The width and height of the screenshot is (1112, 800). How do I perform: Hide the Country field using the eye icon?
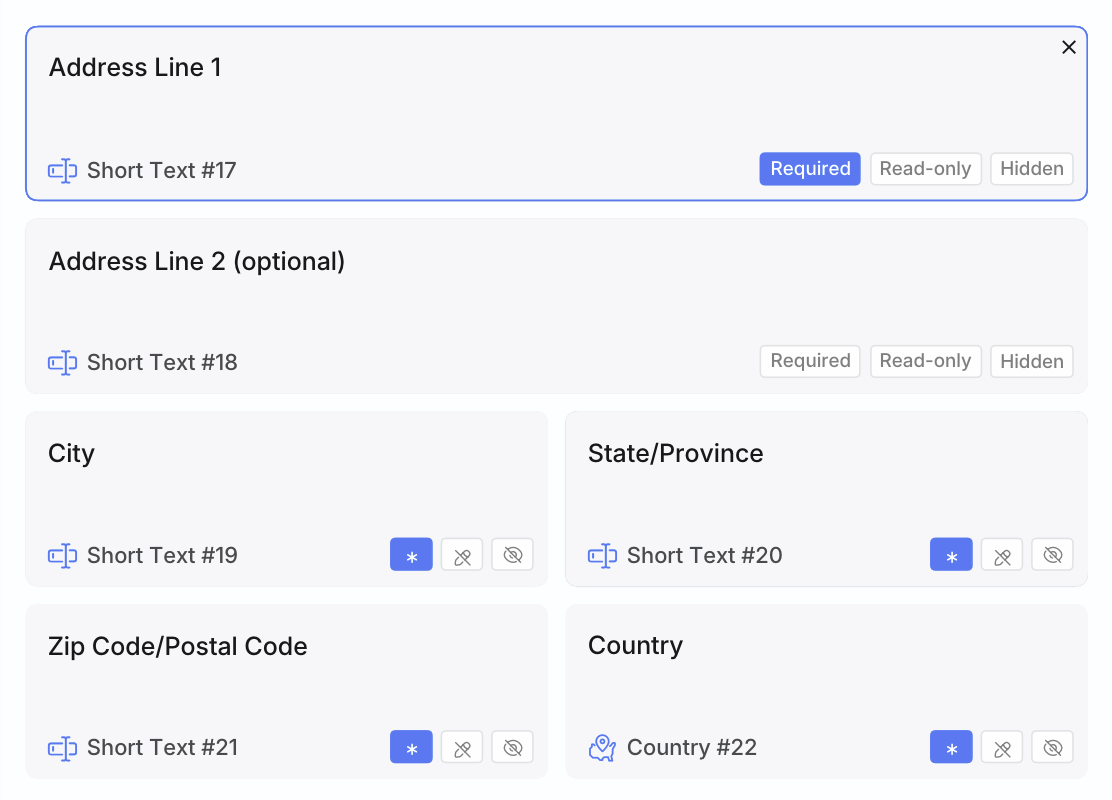[1052, 747]
